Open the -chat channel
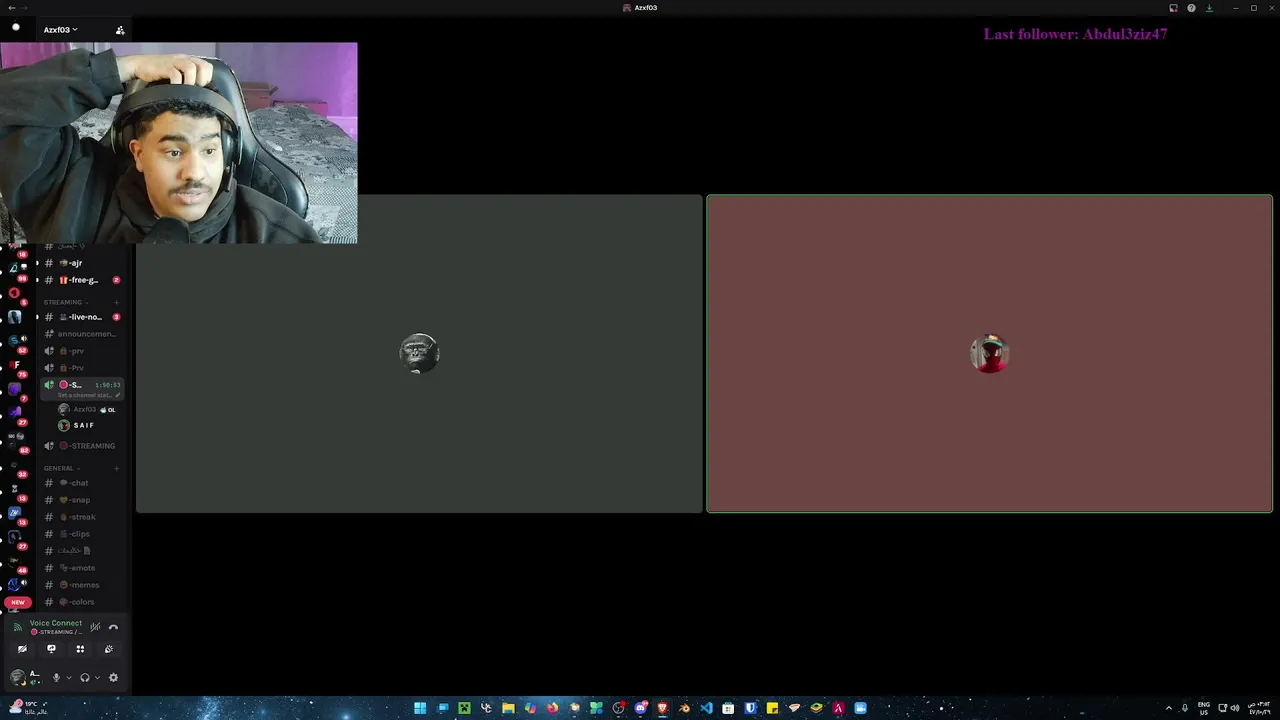 80,483
